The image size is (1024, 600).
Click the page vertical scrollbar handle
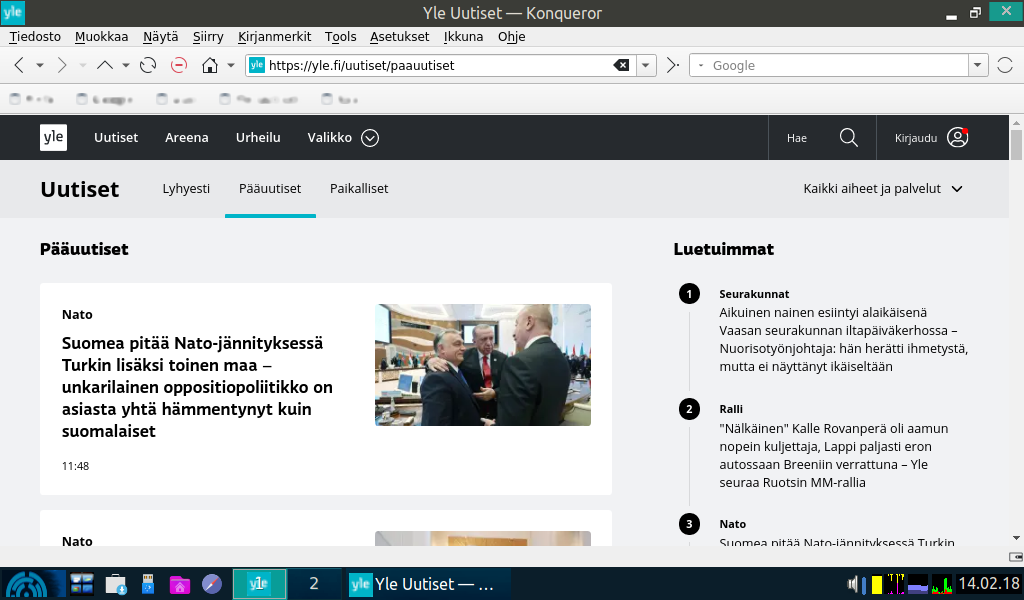1016,144
